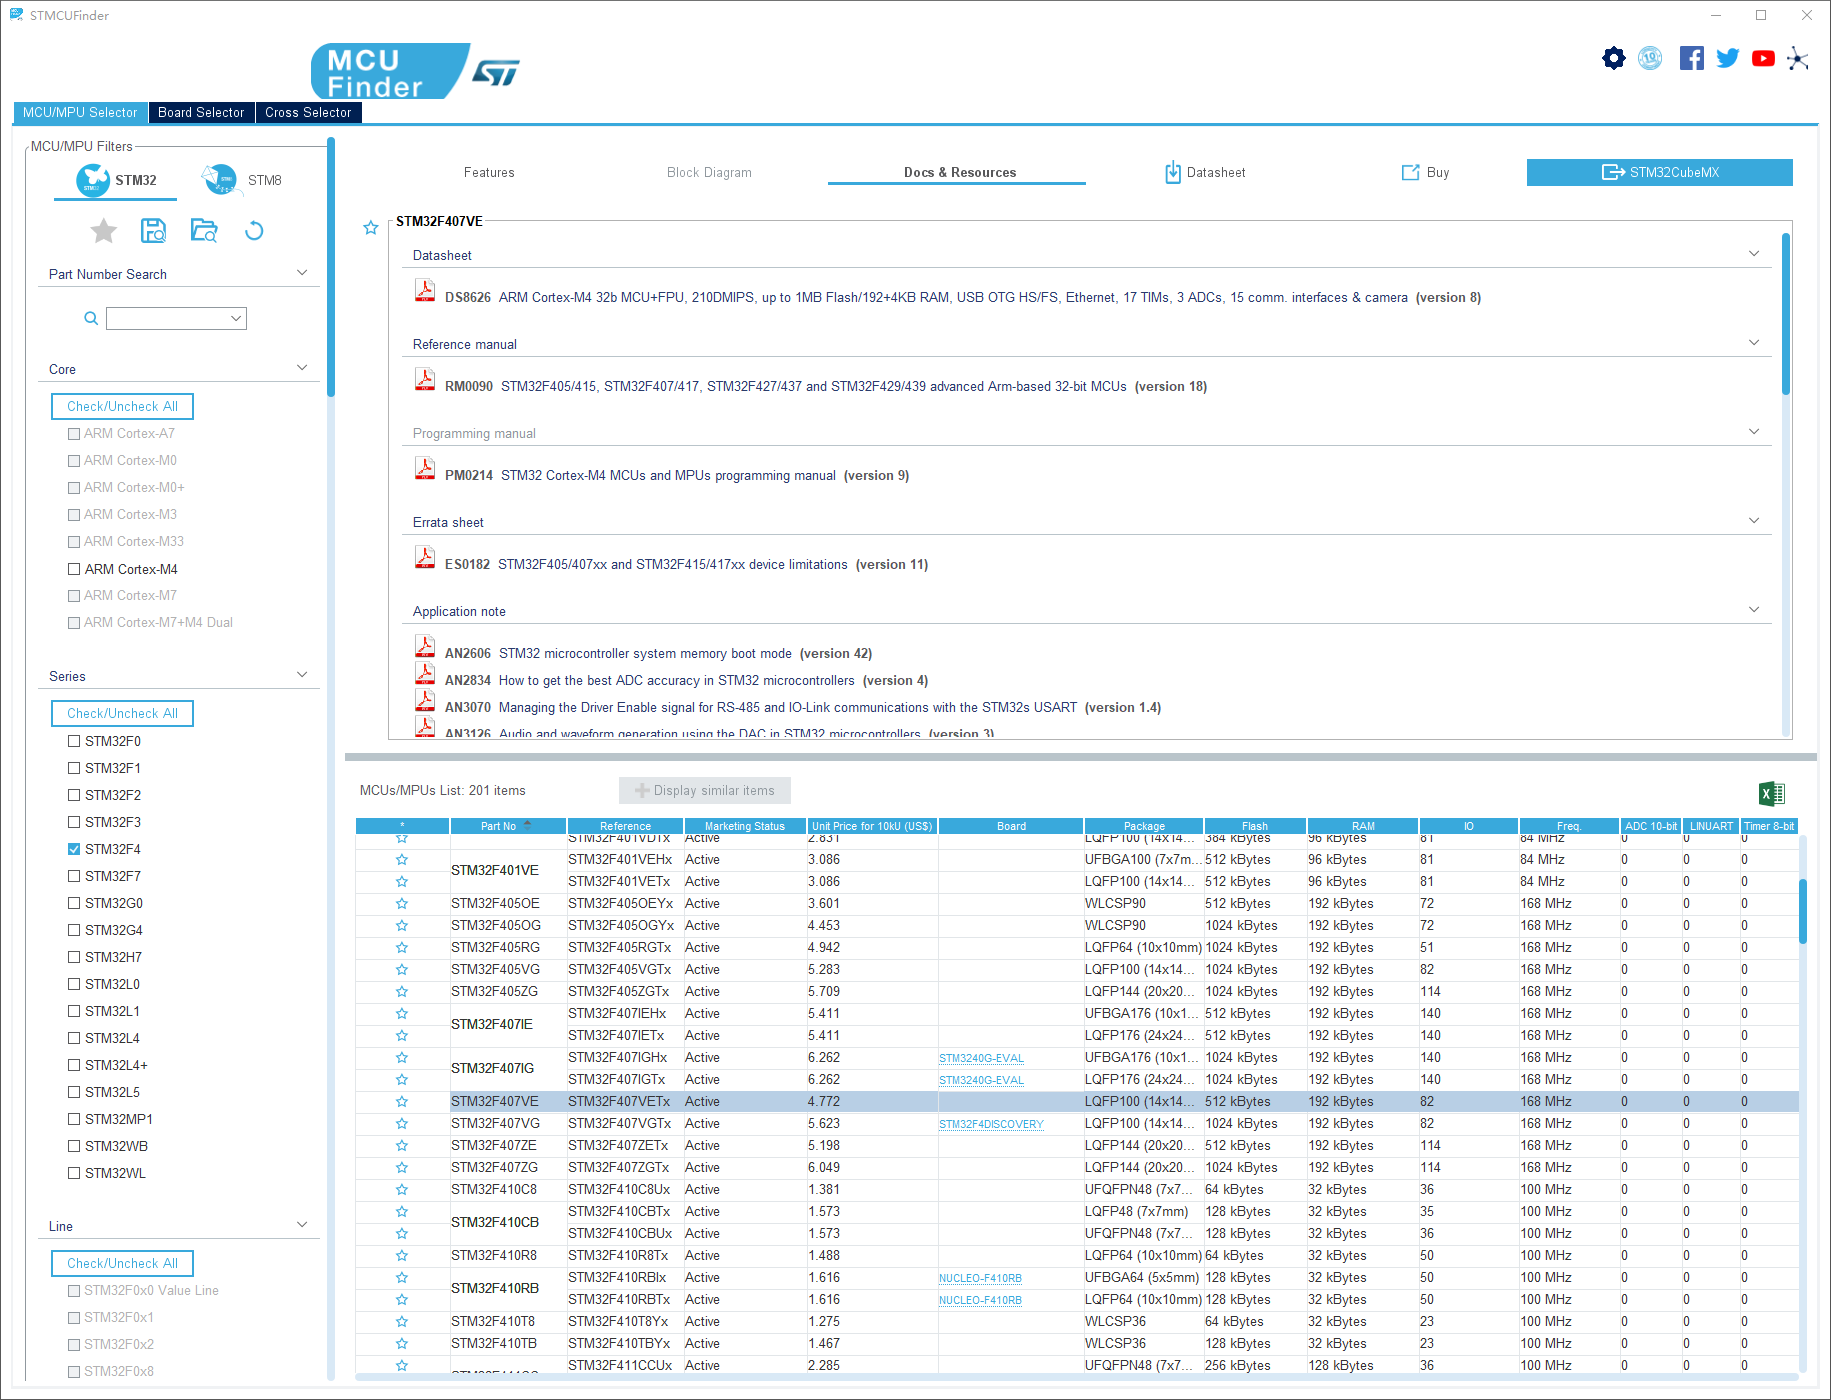1831x1400 pixels.
Task: Add STM32F407VE to favorites star
Action: coord(371,228)
